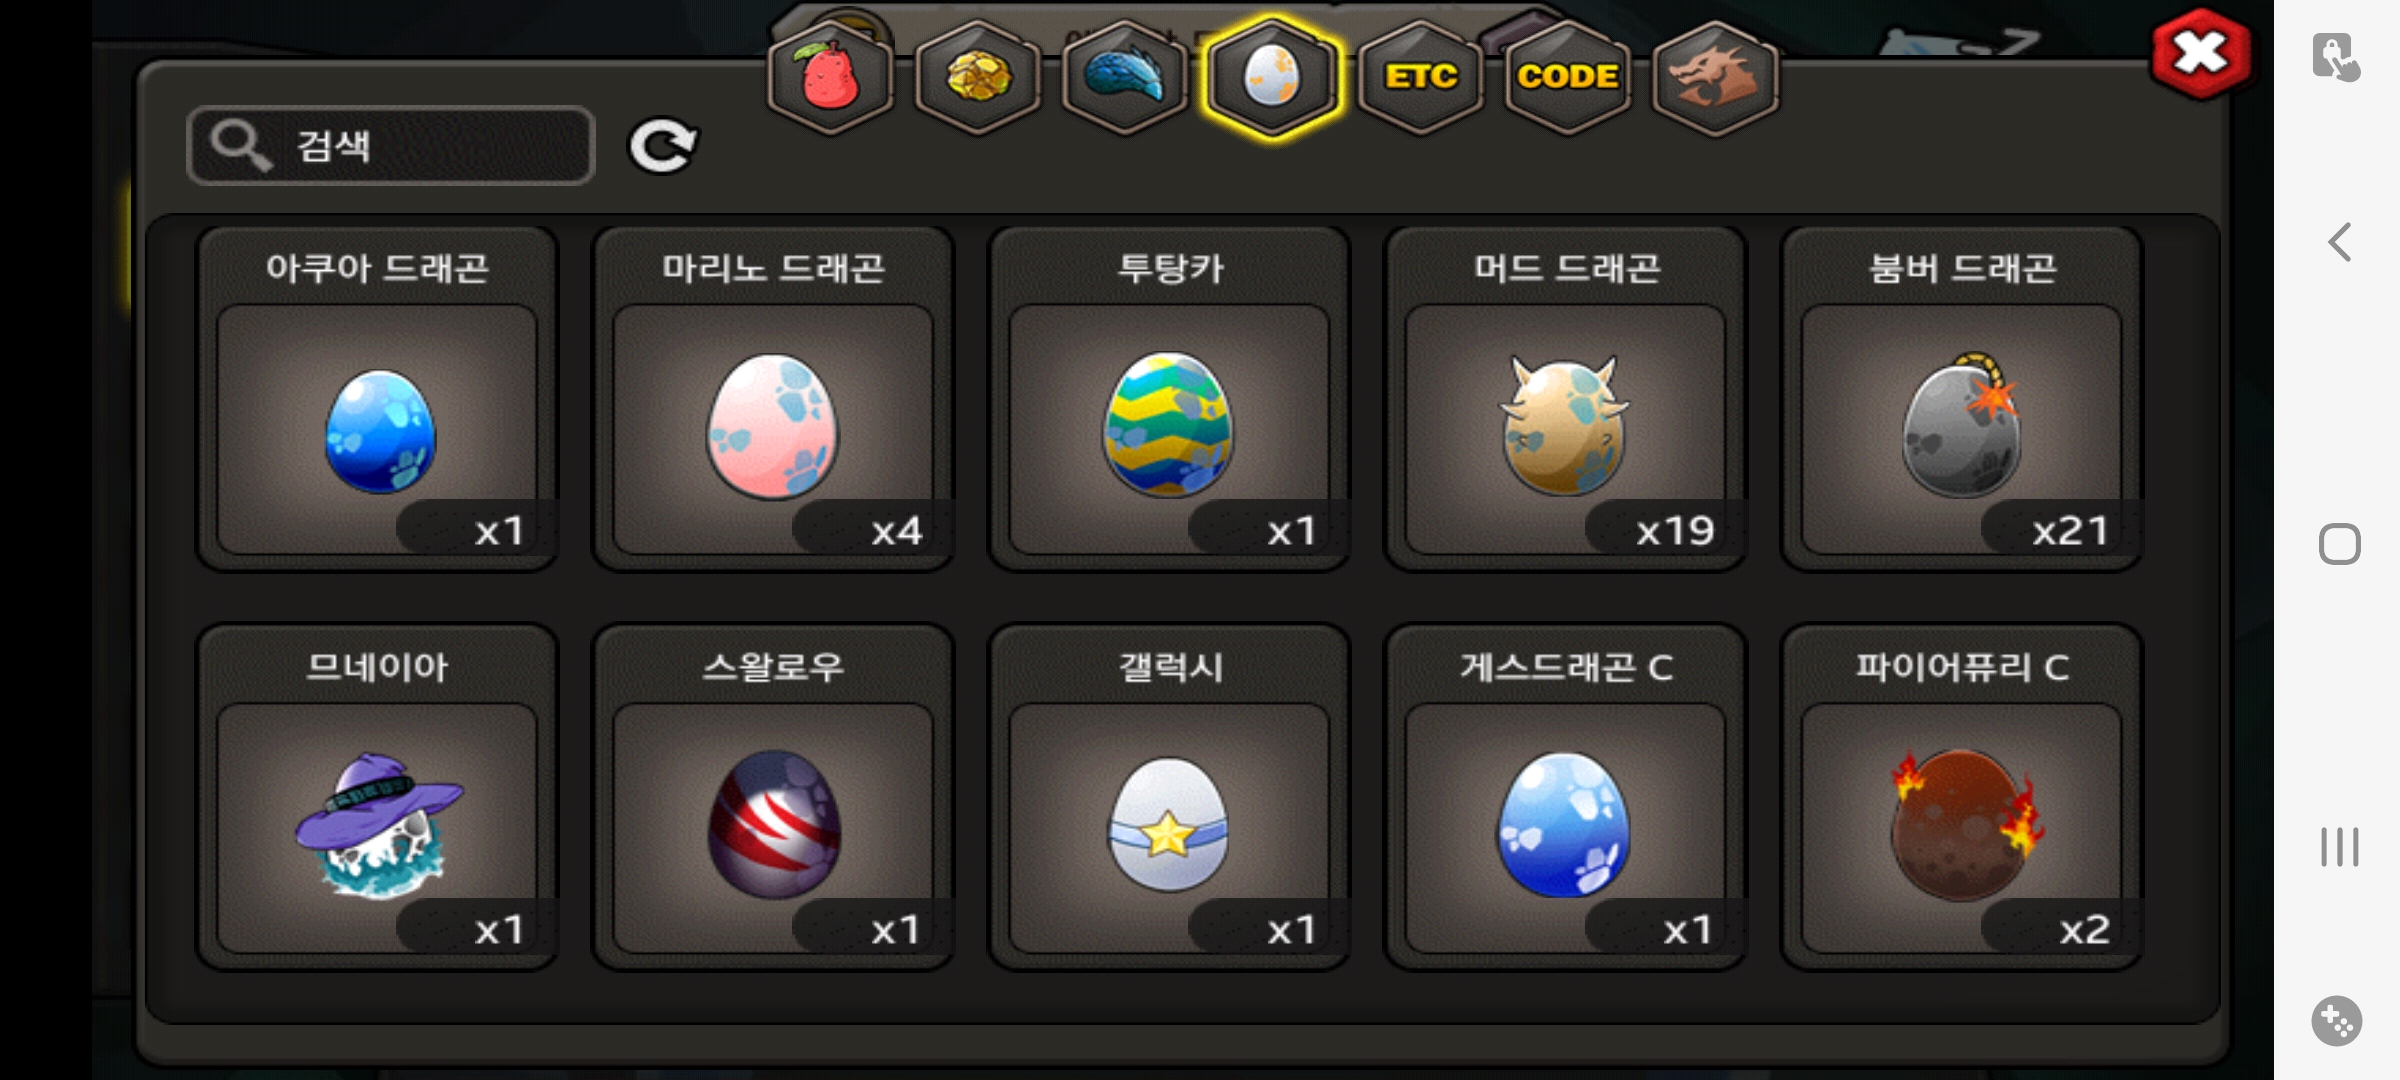Select the dragon head category tab
This screenshot has width=2400, height=1080.
point(1715,76)
